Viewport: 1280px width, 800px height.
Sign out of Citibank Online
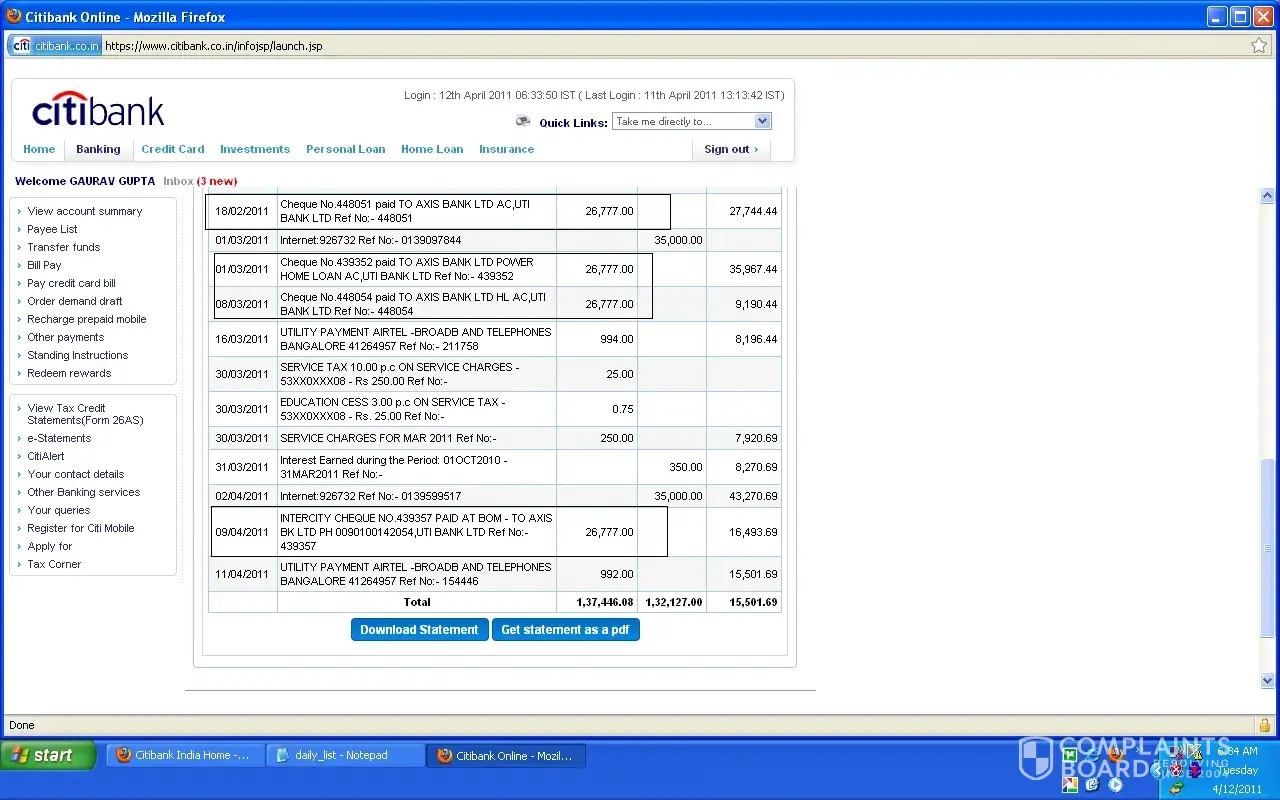coord(731,149)
